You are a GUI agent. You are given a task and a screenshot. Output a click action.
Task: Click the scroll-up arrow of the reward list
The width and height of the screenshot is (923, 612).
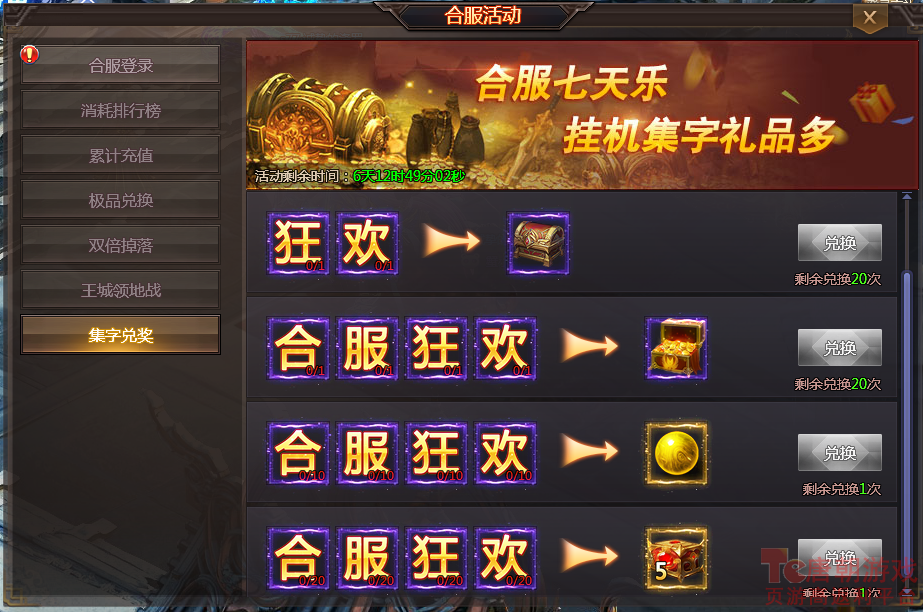click(907, 196)
